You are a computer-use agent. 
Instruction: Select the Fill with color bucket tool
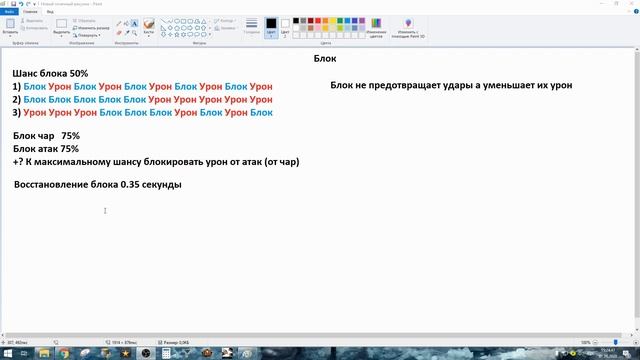[127, 24]
